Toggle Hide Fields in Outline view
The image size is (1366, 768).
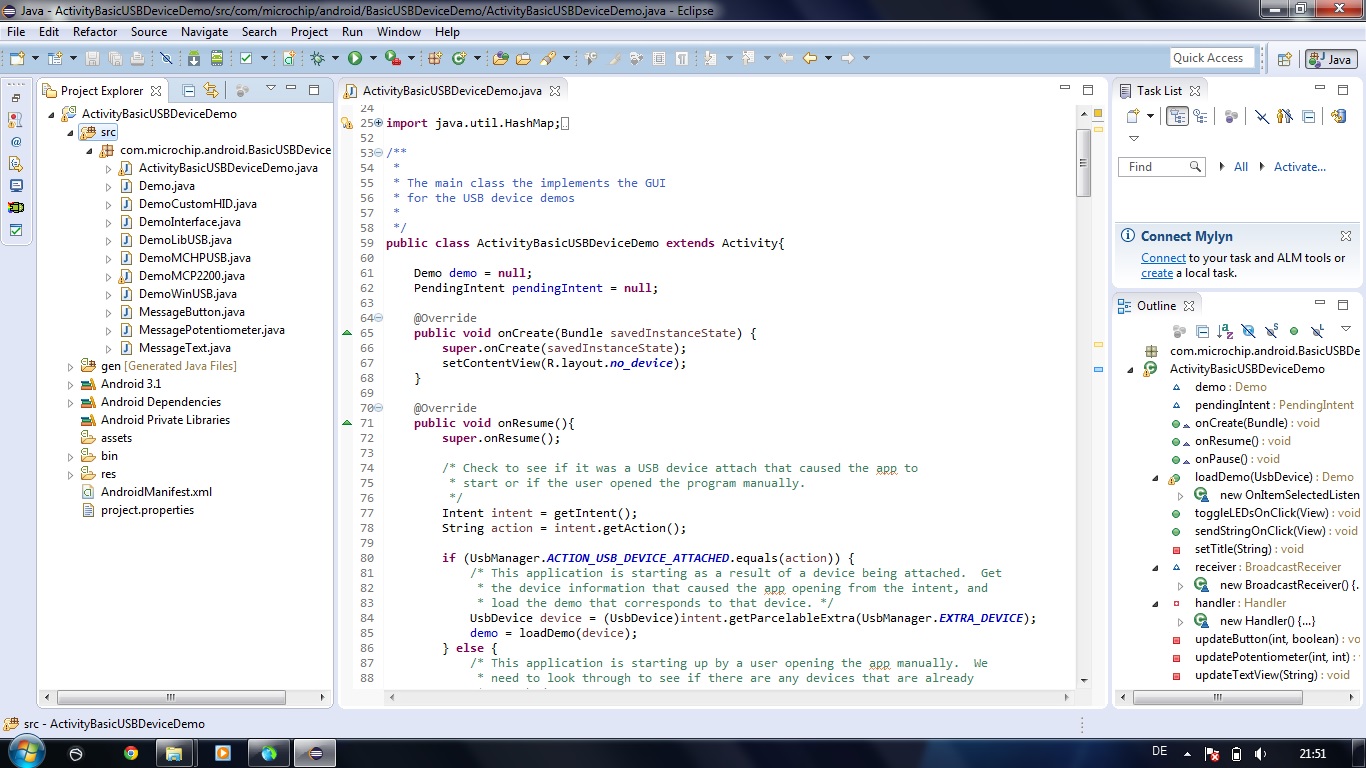(1249, 331)
